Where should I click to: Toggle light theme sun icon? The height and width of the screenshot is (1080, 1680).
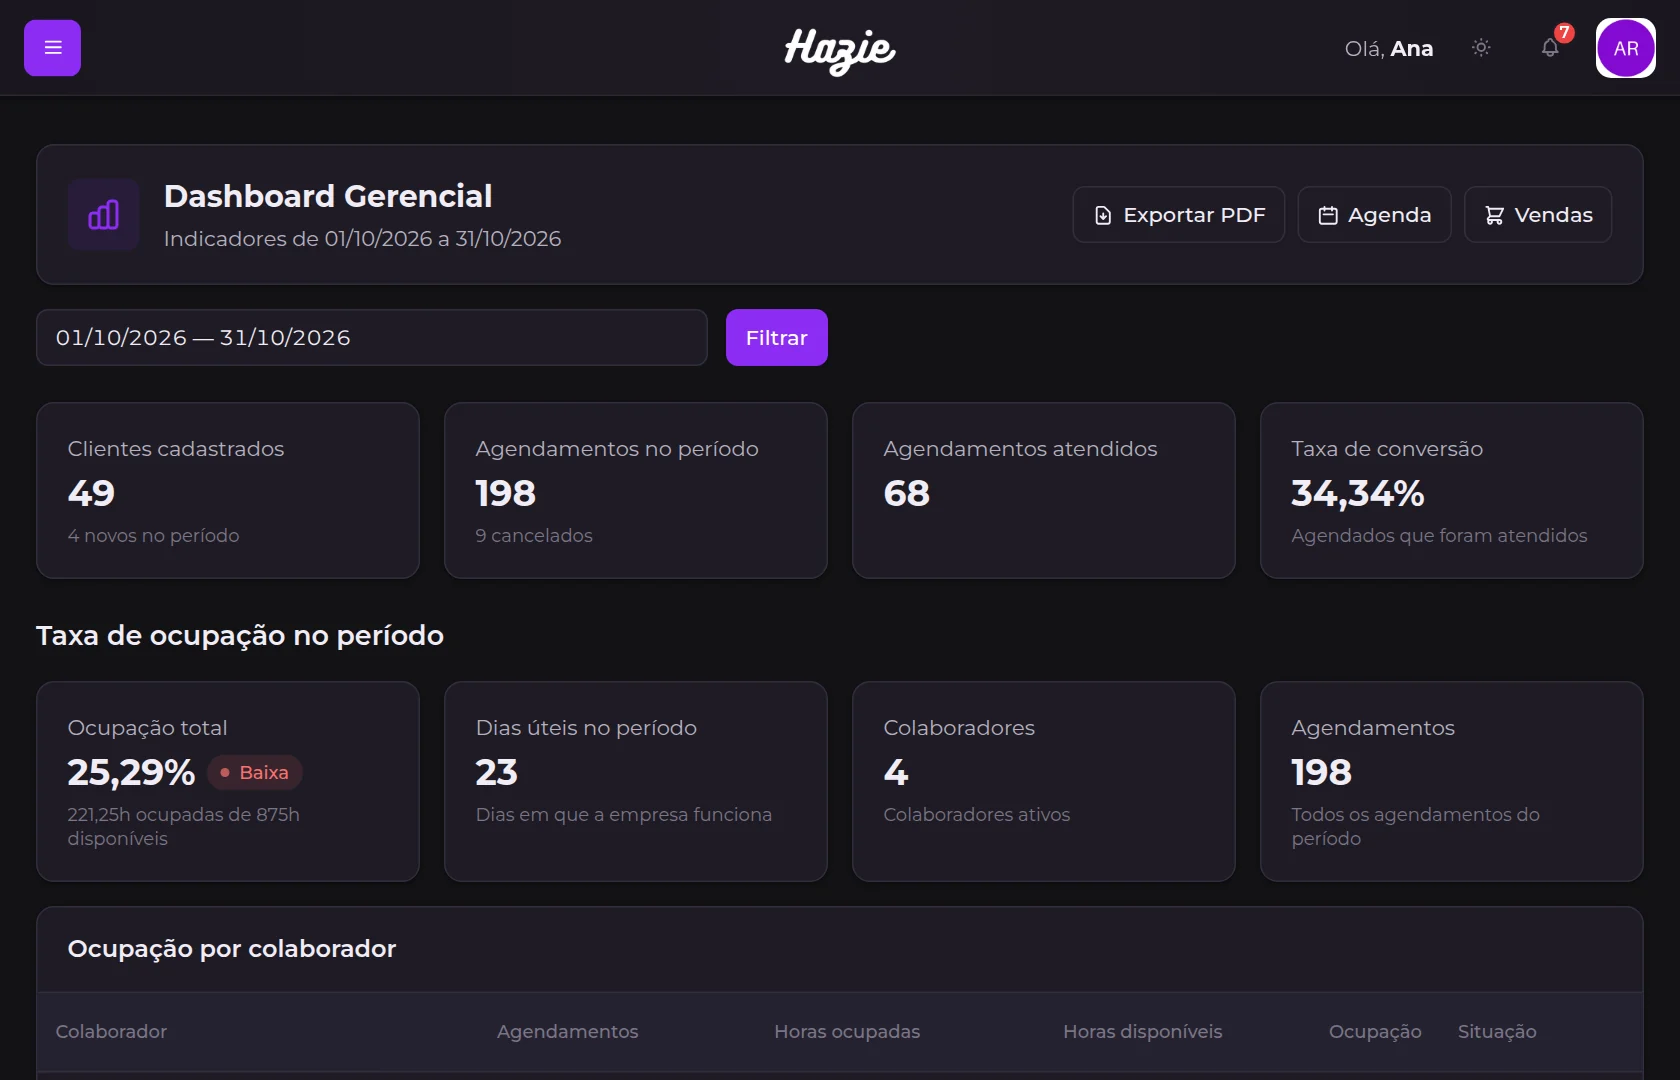point(1481,48)
